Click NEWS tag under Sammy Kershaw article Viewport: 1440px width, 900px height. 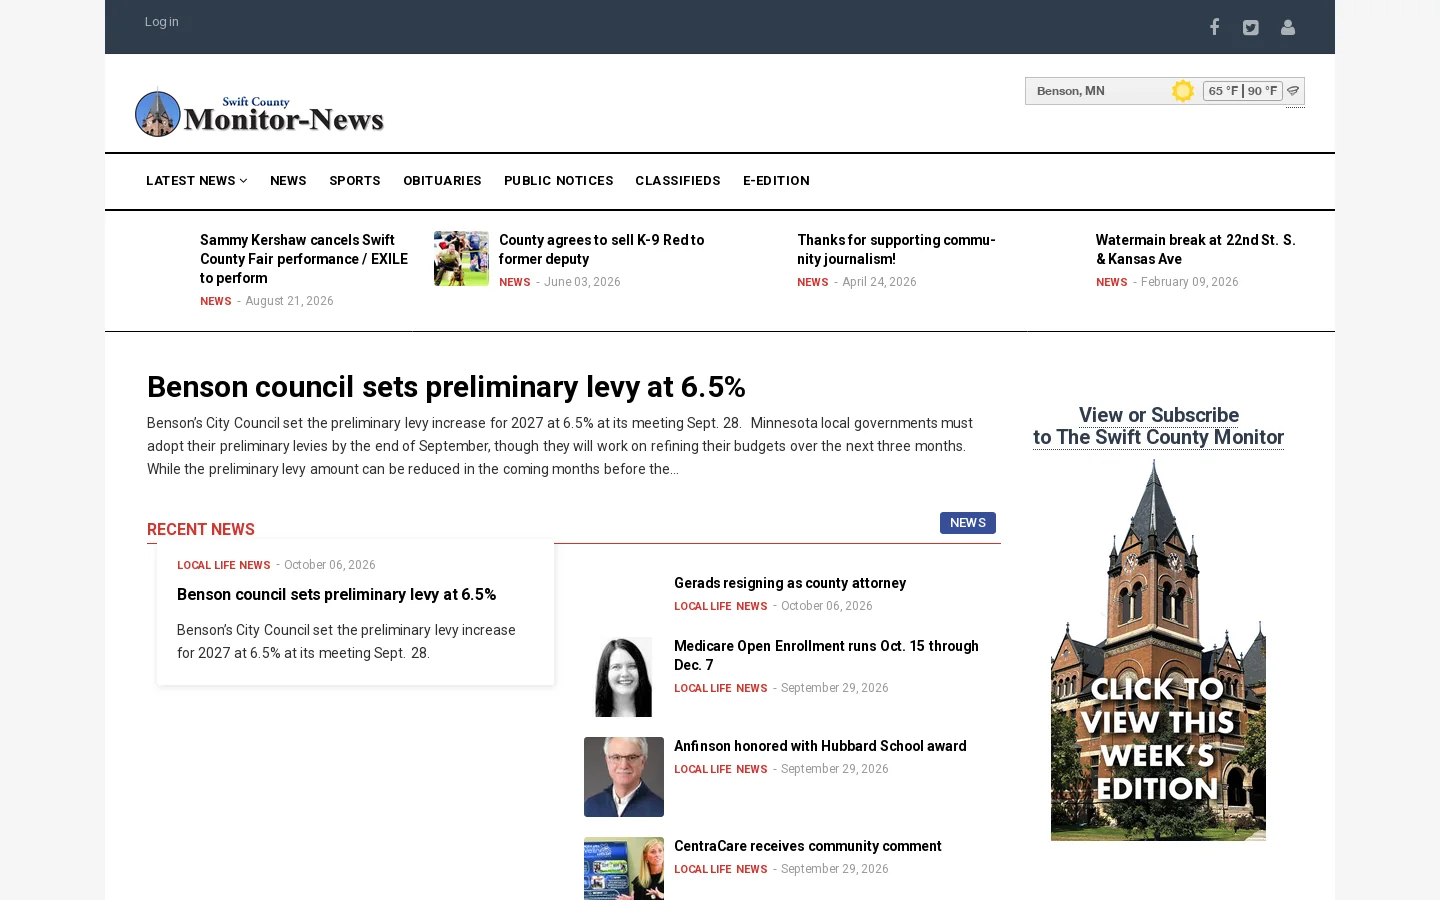click(215, 301)
